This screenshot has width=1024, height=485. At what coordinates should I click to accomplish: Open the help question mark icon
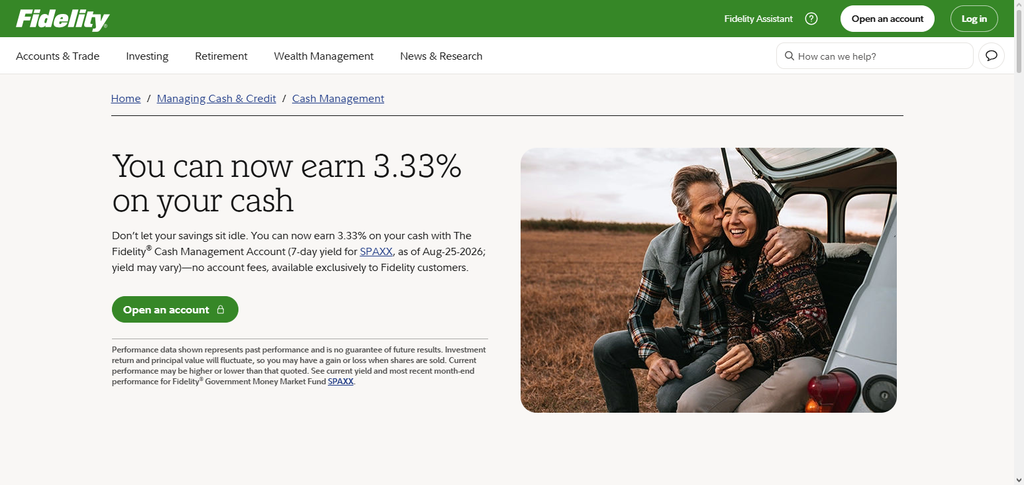[x=811, y=19]
